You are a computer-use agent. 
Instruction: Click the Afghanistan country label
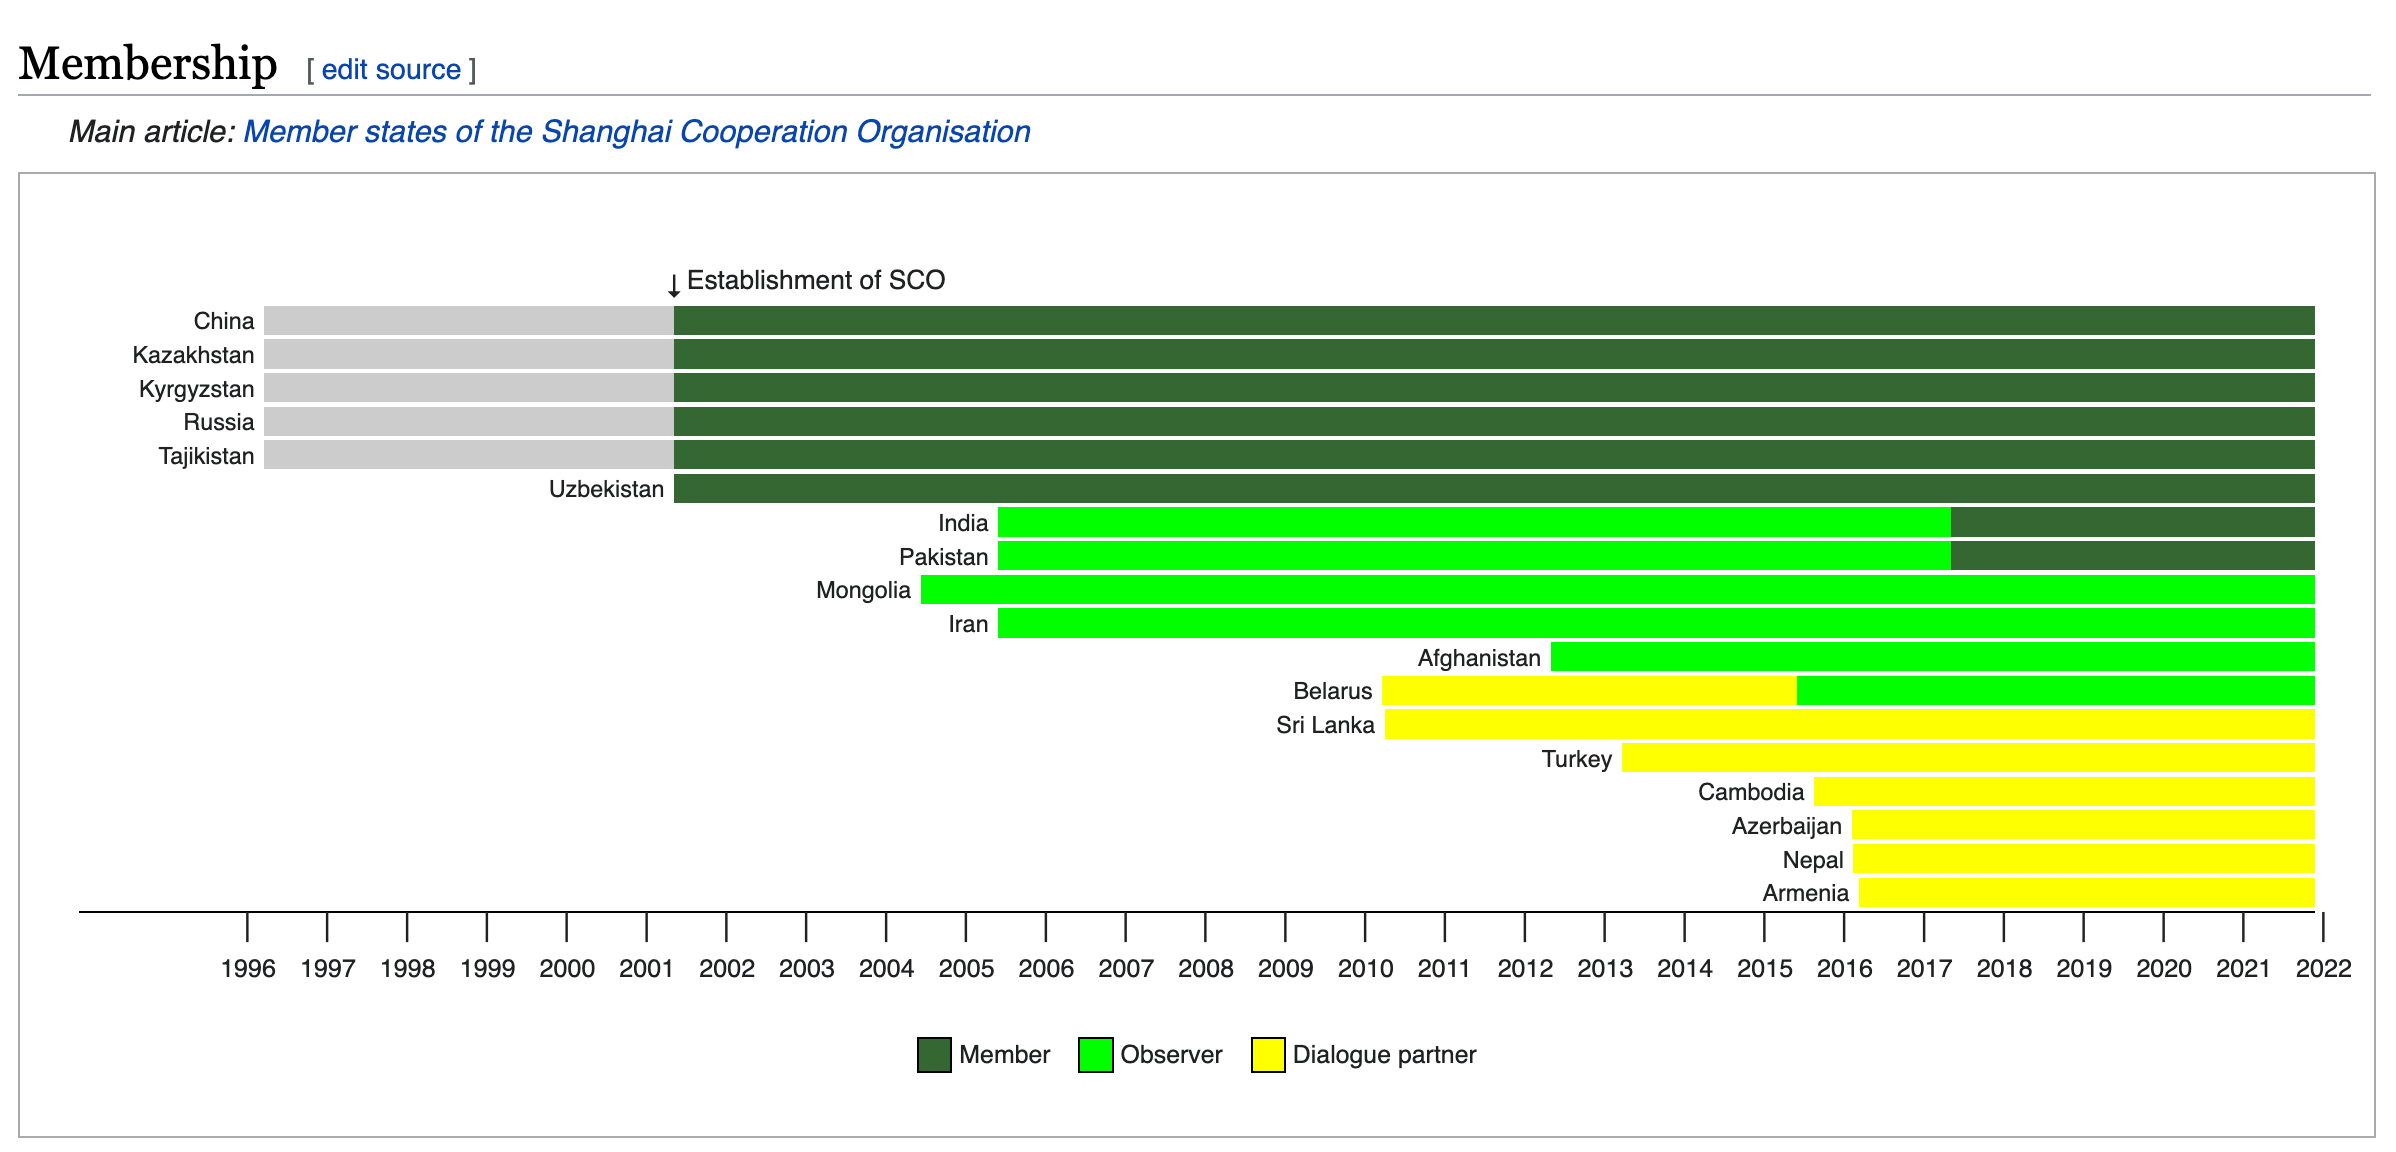tap(1478, 658)
